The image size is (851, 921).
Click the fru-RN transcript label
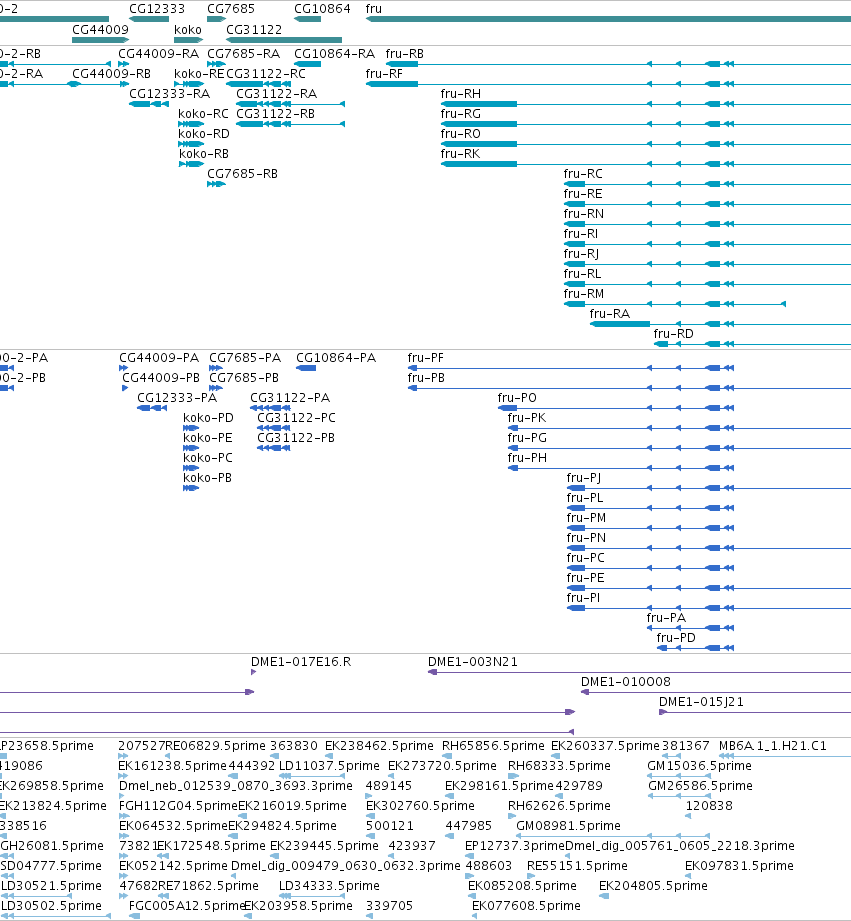pyautogui.click(x=584, y=214)
